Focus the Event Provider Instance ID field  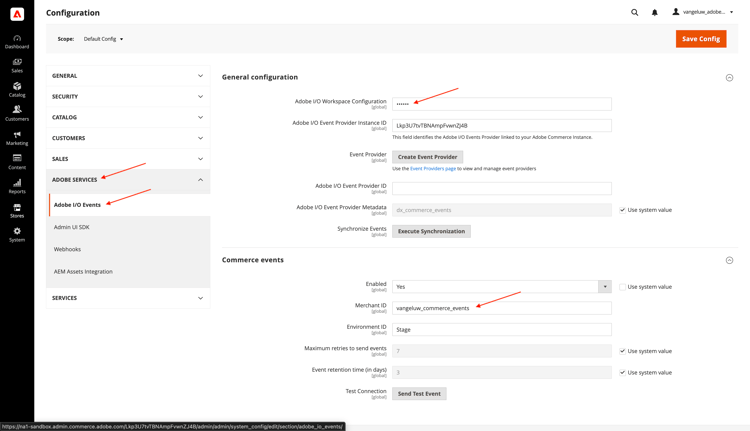coord(502,125)
